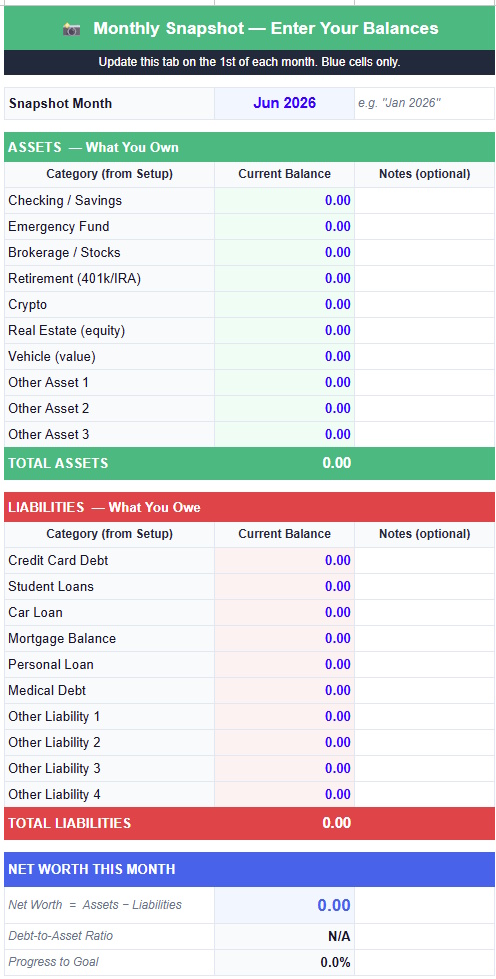Viewport: 496px width, 979px height.
Task: Click the Brokerage / Stocks balance cell
Action: click(x=284, y=253)
